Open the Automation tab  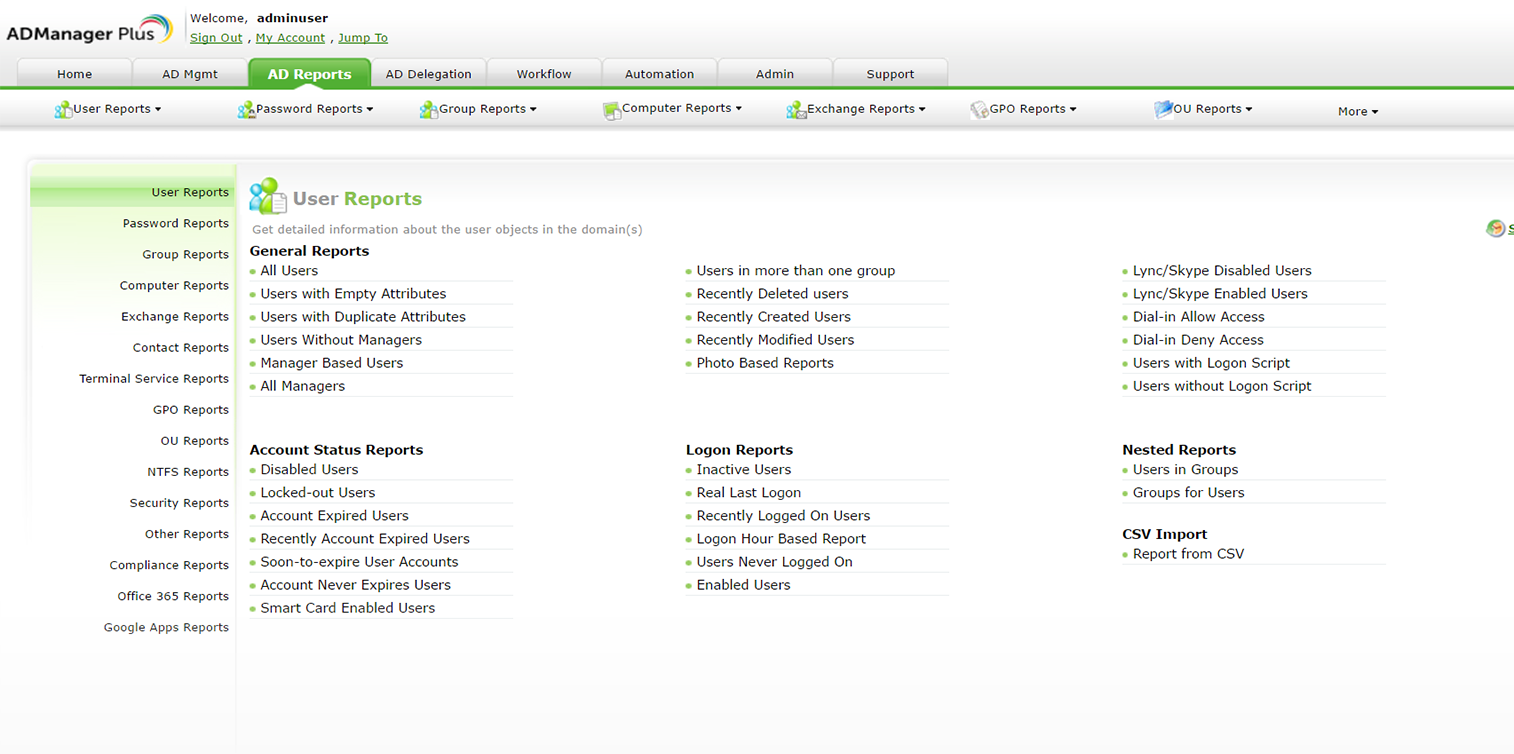coord(659,74)
